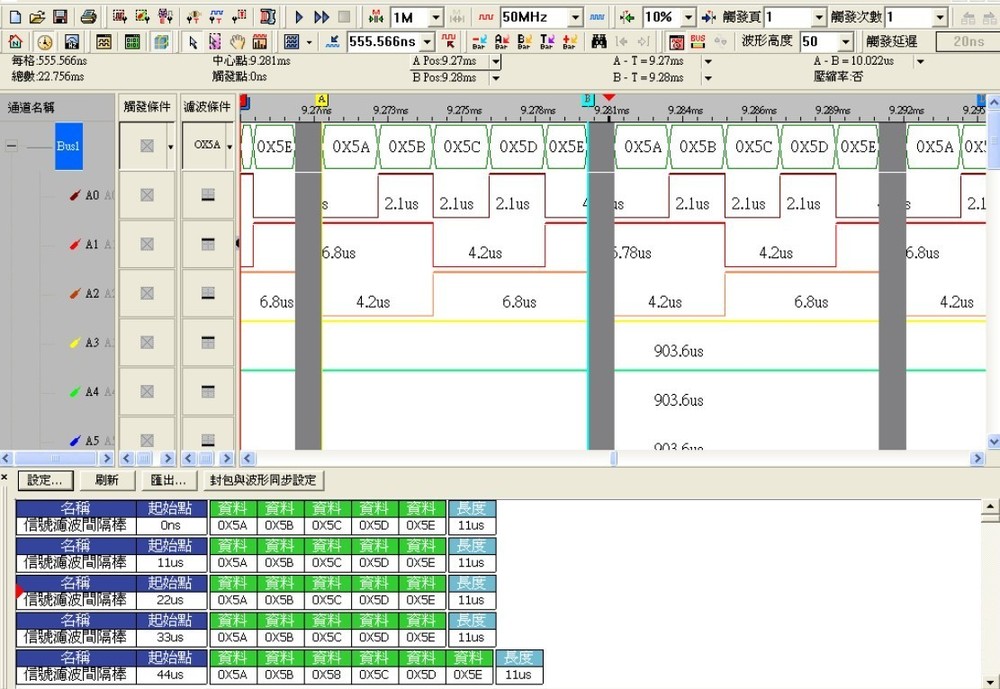Toggle filter condition for channel A0
Viewport: 1000px width, 689px height.
click(208, 195)
